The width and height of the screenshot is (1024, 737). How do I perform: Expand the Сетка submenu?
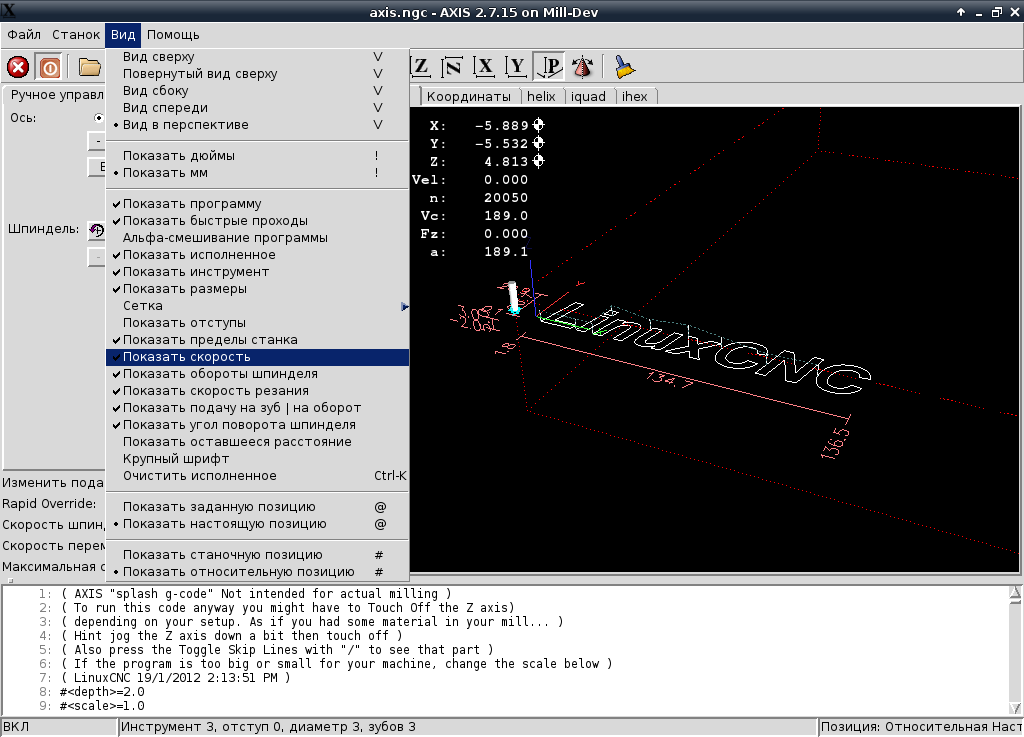click(143, 306)
